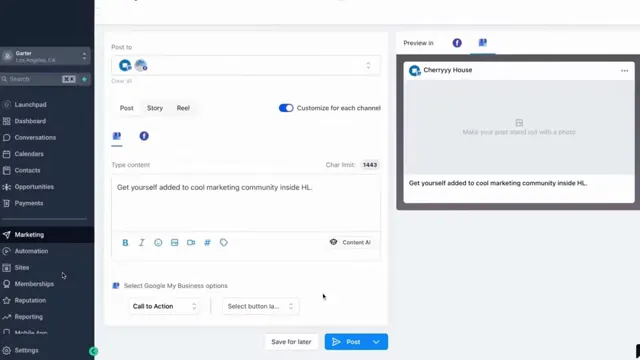Click the blue Post button
Screen dimensions: 640x360
click(x=347, y=342)
